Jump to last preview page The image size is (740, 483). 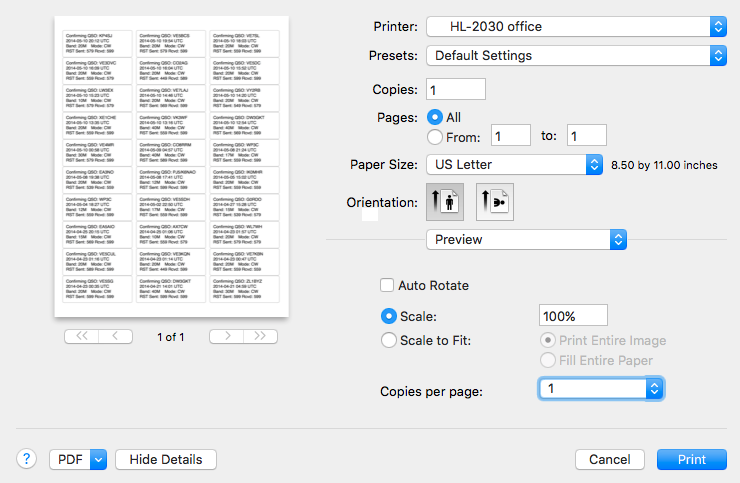point(261,336)
